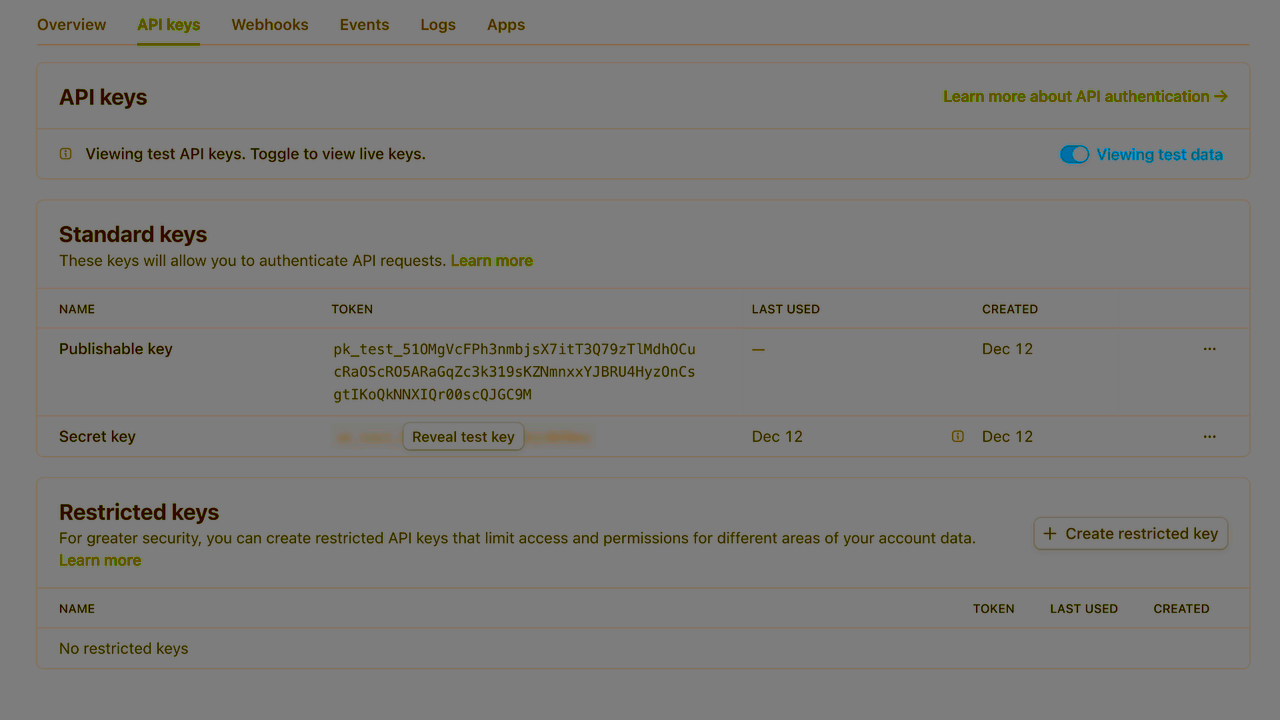
Task: Open the Logs tab
Action: click(437, 24)
